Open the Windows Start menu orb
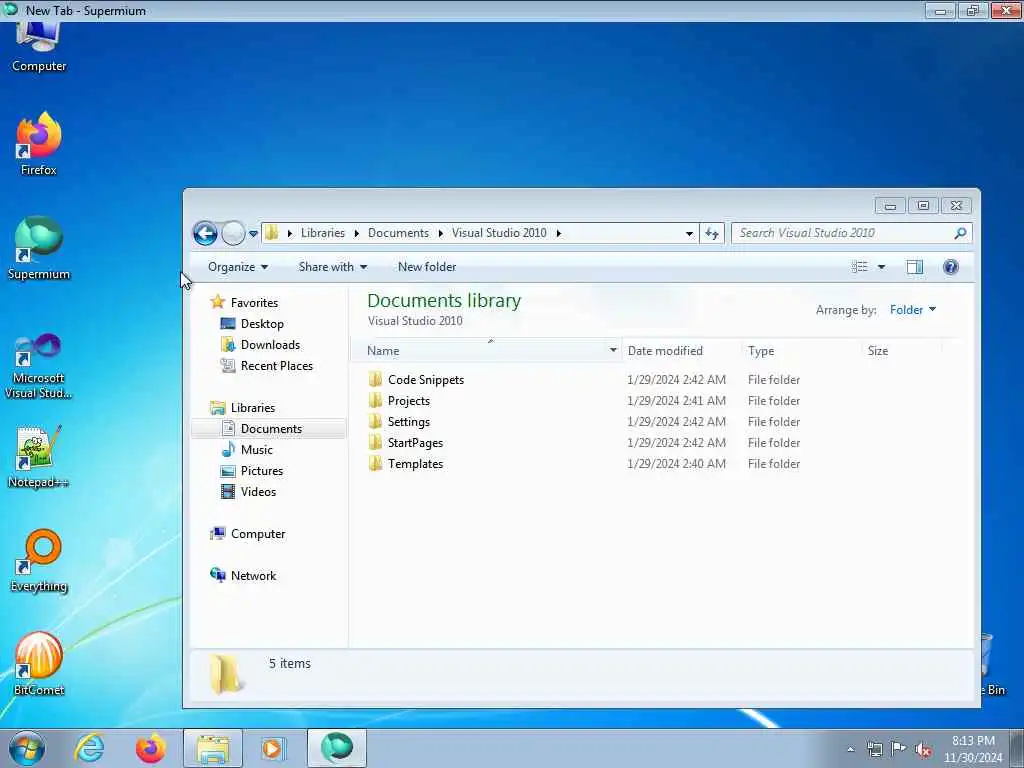Viewport: 1024px width, 768px height. pos(27,748)
